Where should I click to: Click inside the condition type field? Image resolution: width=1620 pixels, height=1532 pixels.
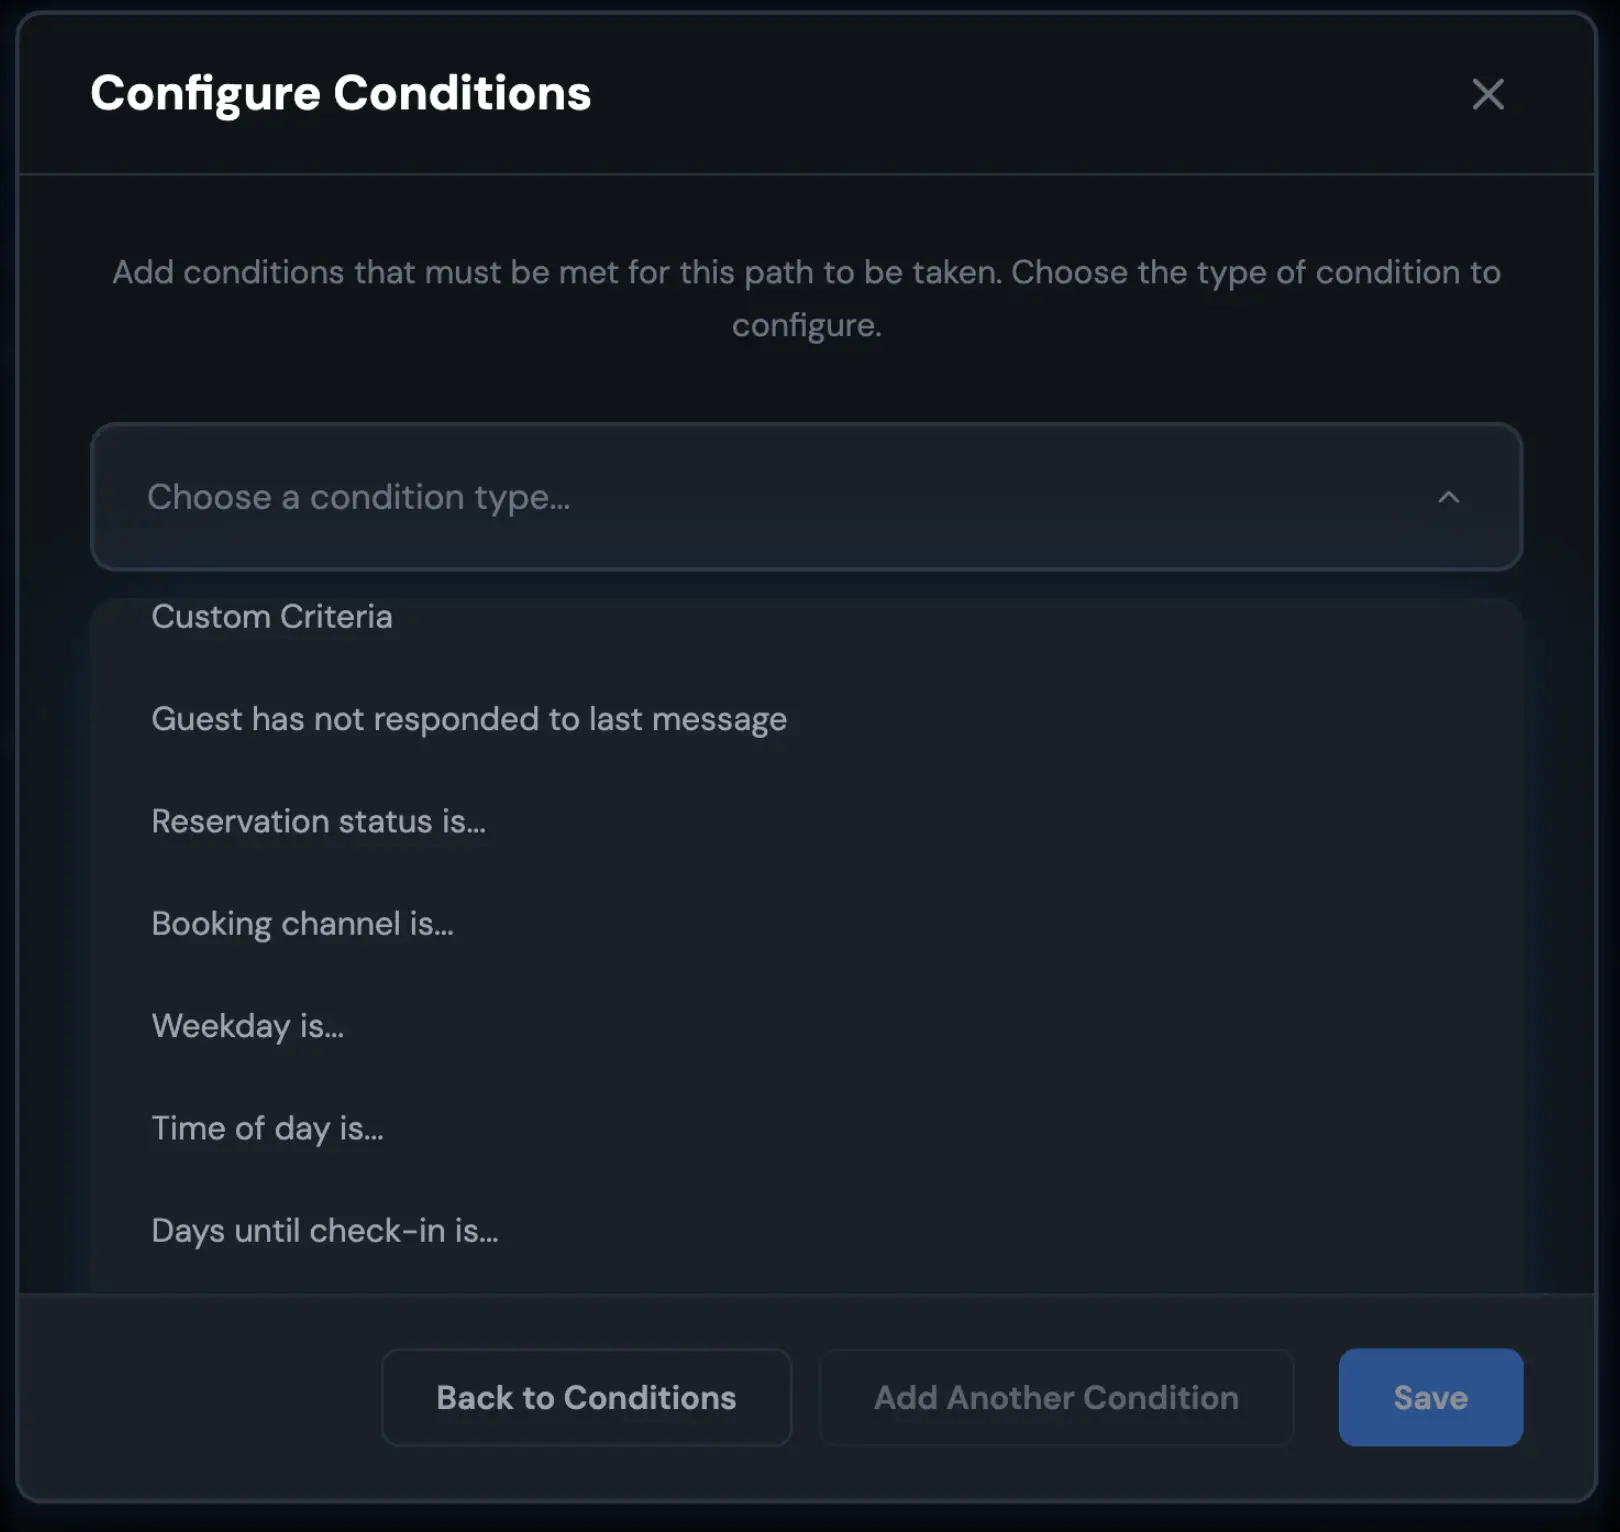point(700,497)
